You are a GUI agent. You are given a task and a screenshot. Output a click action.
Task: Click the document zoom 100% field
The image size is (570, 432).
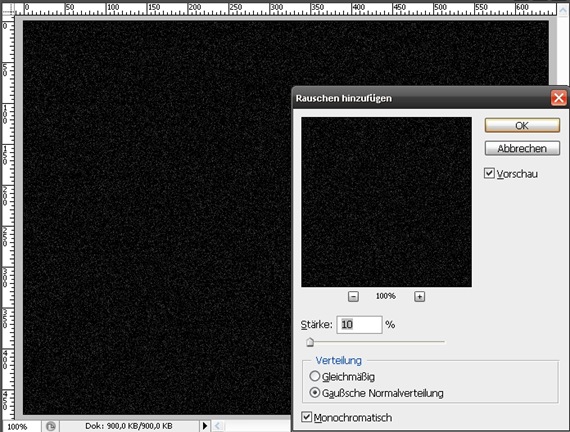(x=21, y=427)
